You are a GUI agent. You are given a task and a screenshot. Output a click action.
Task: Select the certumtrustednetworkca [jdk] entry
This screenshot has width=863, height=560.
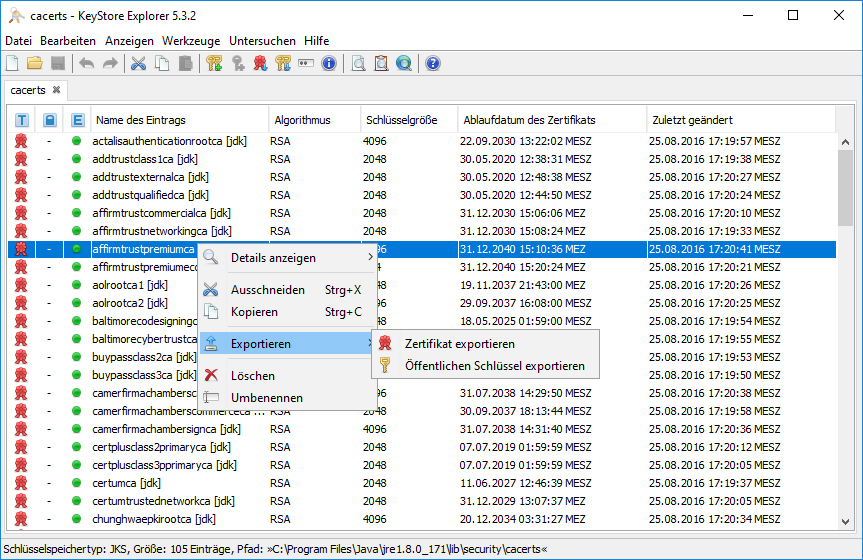tap(163, 501)
